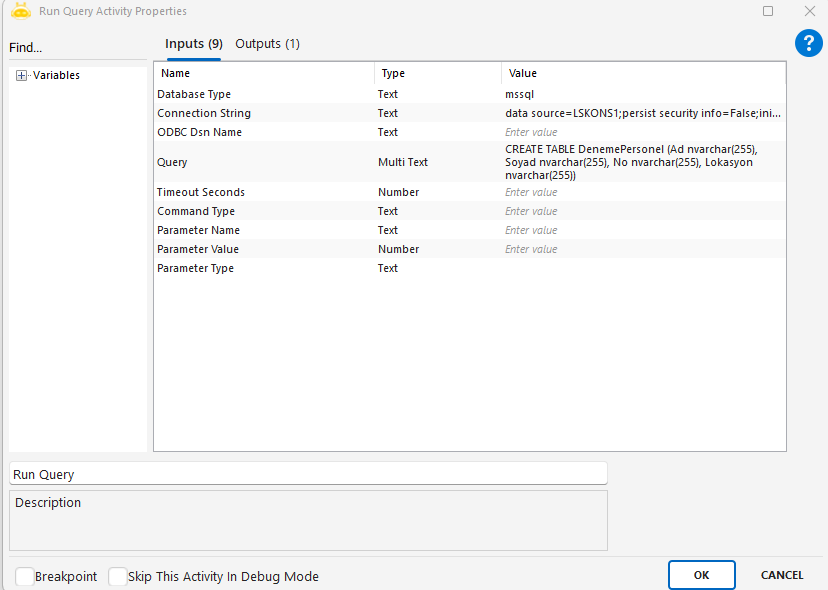Click the Timeout Seconds value field
This screenshot has width=828, height=590.
[642, 192]
